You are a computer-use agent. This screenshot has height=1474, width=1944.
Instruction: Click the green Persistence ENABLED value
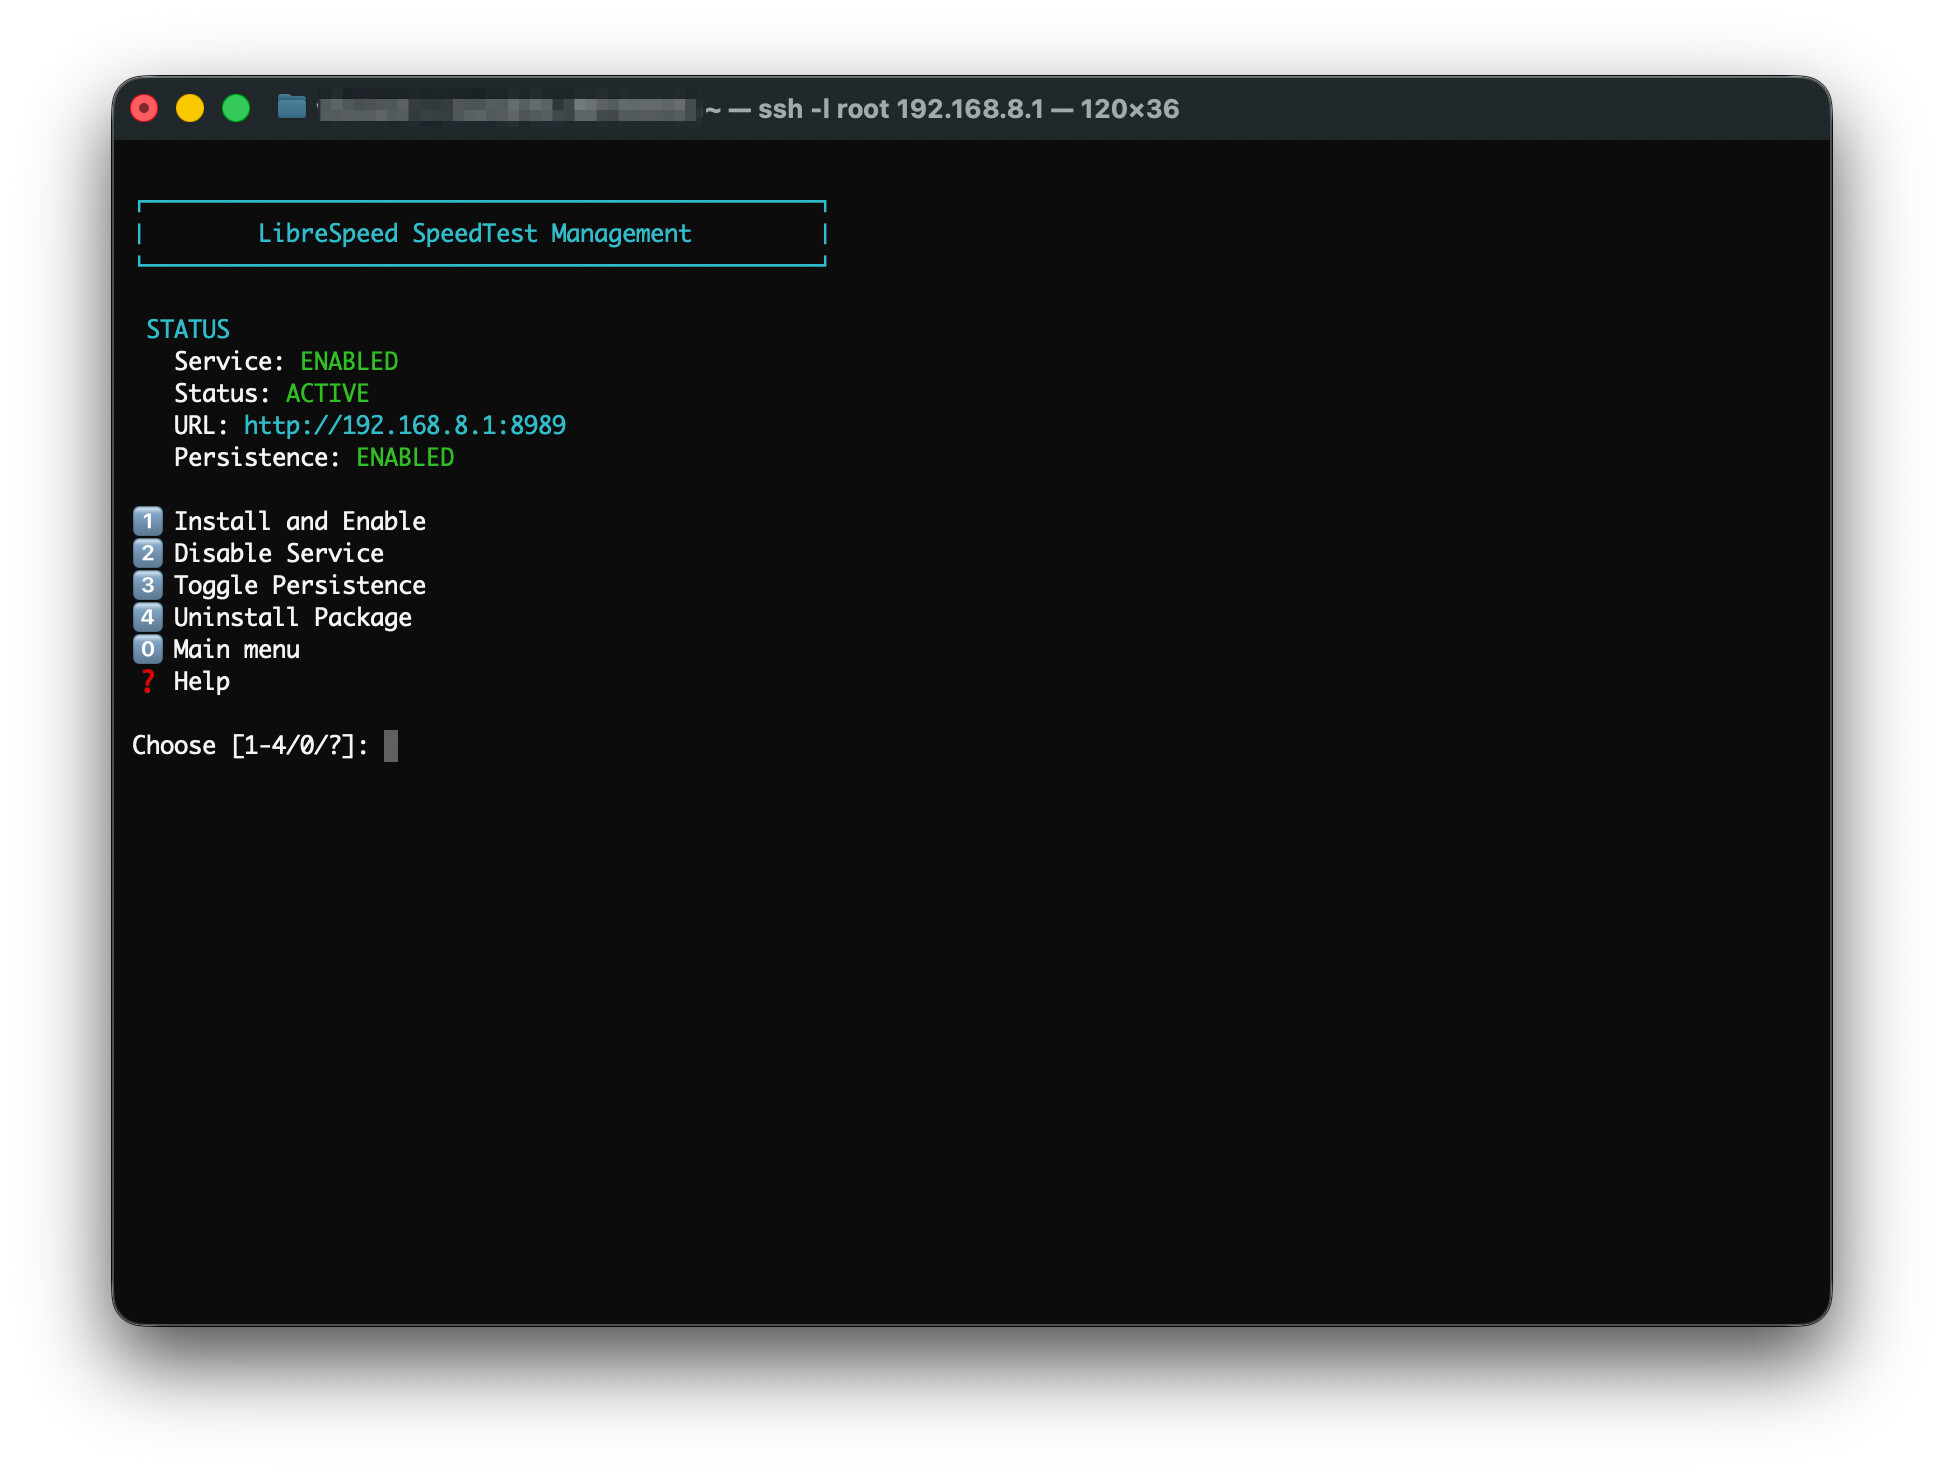(x=404, y=457)
